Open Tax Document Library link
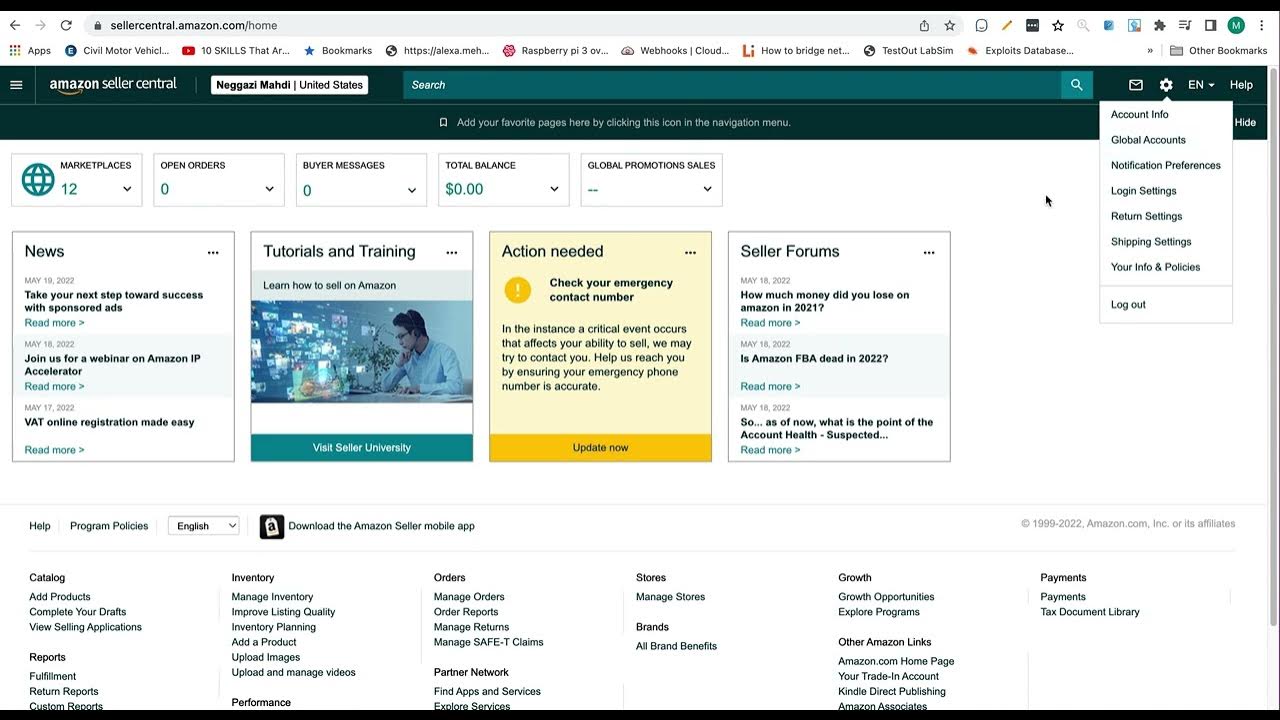The height and width of the screenshot is (720, 1280). tap(1090, 612)
